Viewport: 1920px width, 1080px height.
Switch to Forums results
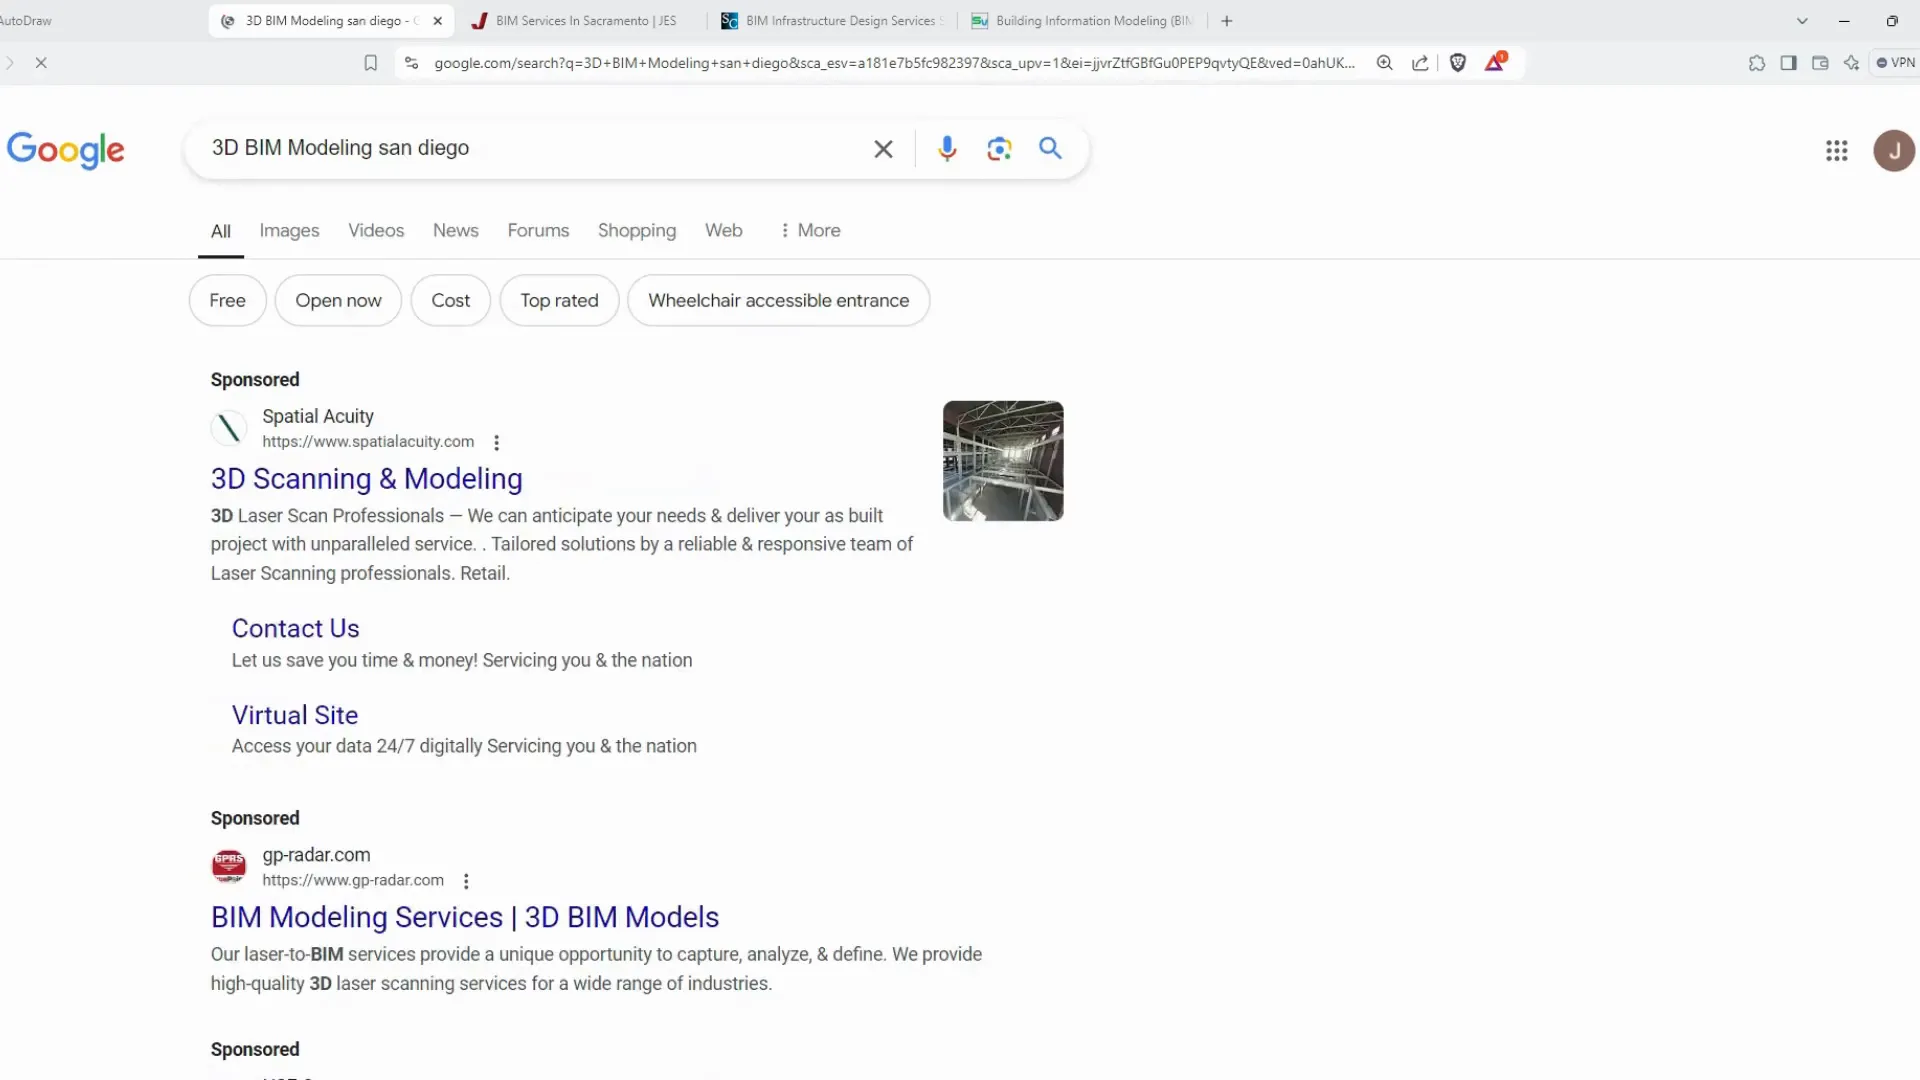click(538, 231)
